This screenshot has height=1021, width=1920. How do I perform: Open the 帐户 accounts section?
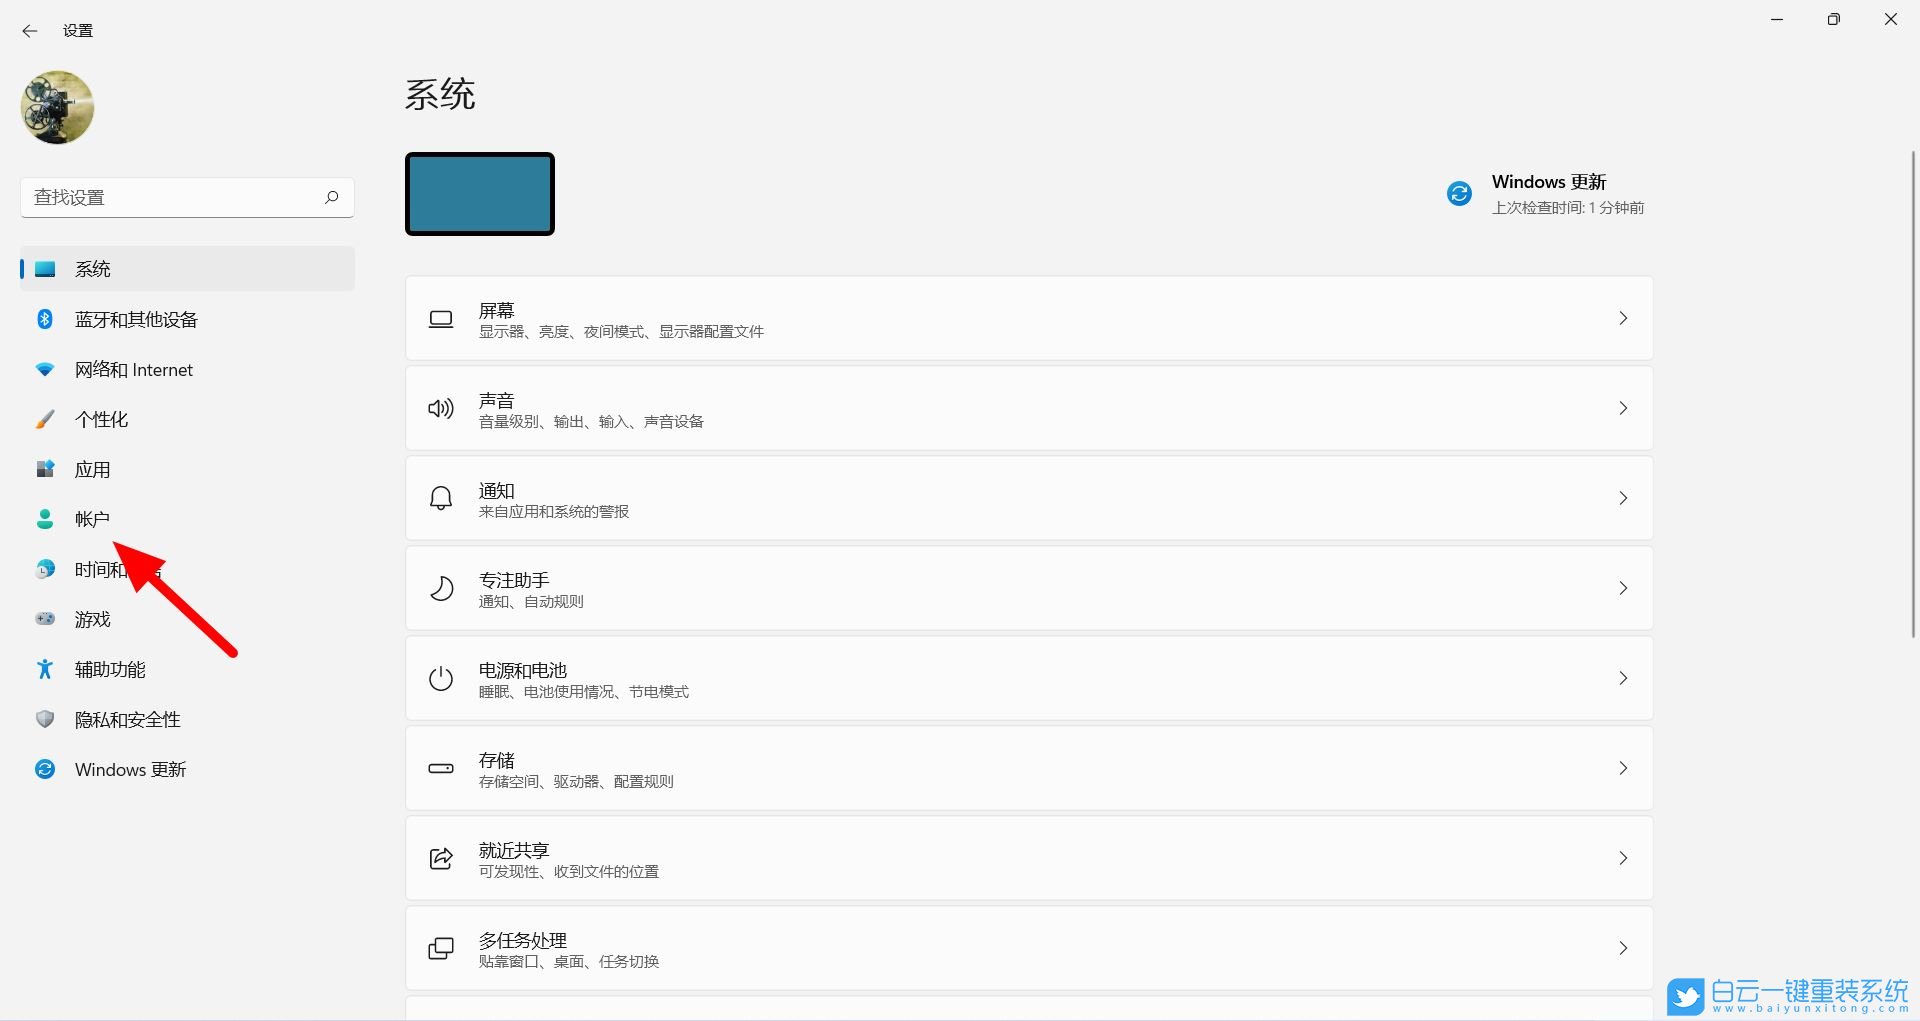pos(92,519)
